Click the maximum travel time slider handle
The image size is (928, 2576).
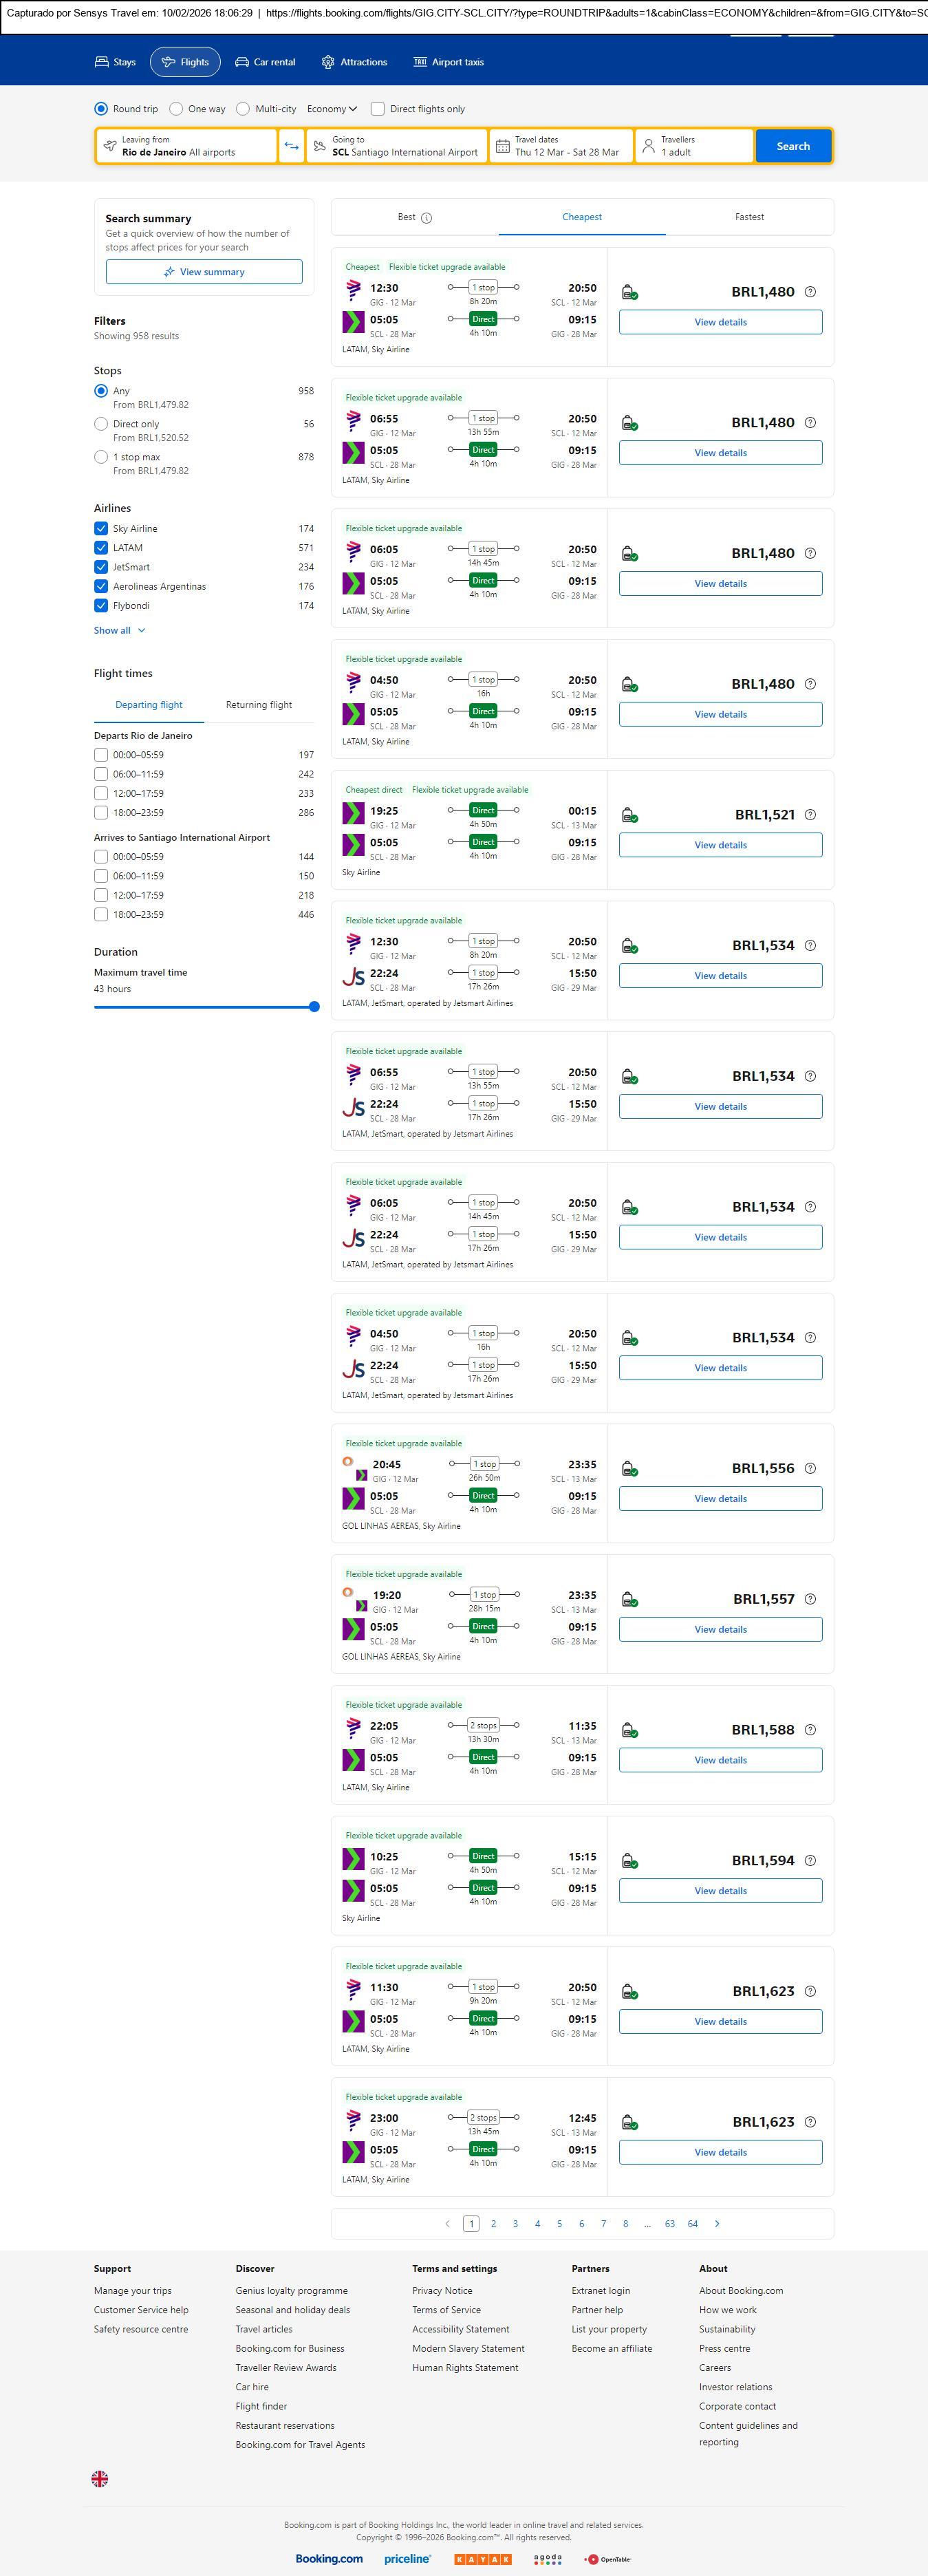(314, 1007)
